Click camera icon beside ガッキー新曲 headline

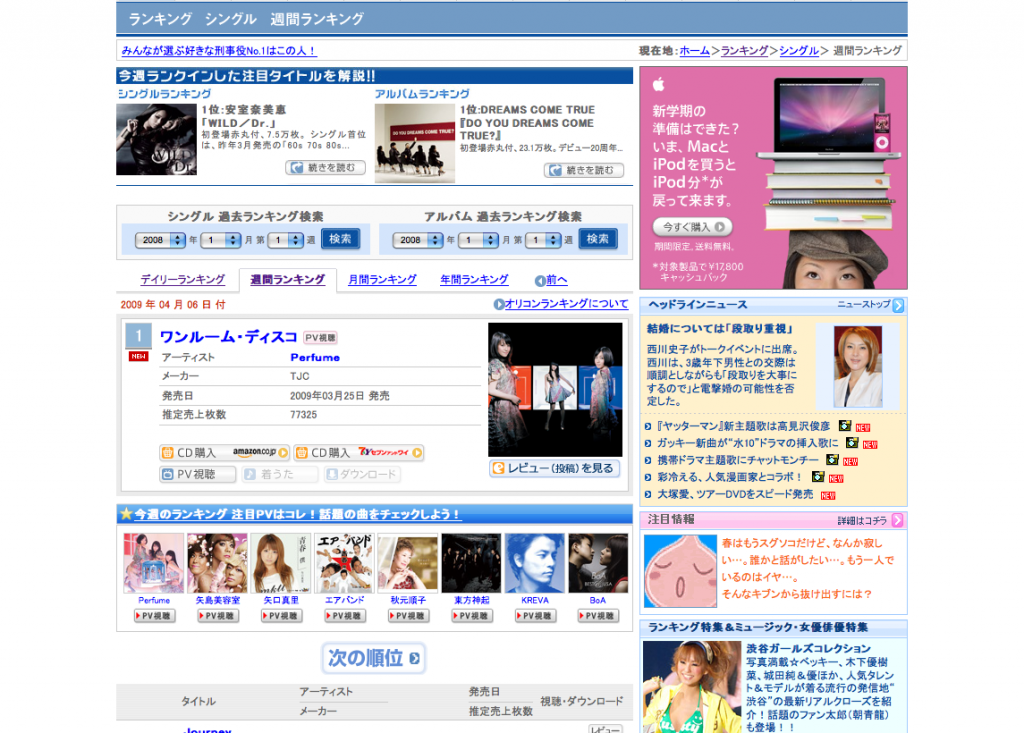tap(851, 443)
